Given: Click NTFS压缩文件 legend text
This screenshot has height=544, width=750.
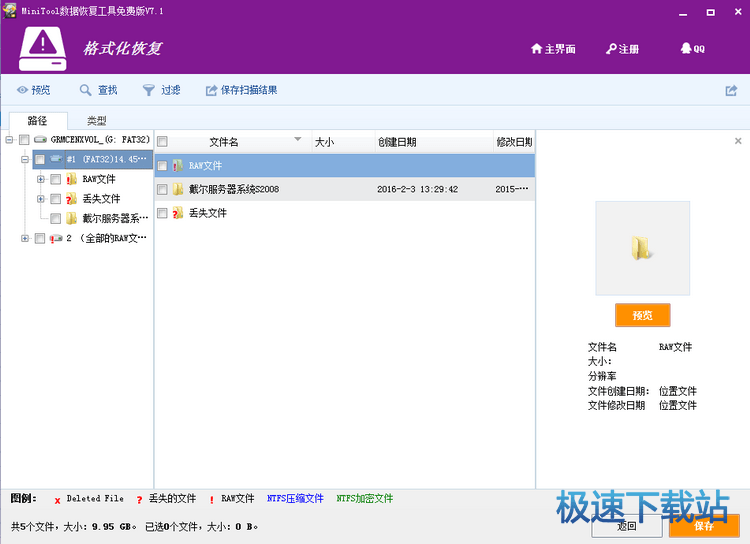Looking at the screenshot, I should pyautogui.click(x=295, y=499).
